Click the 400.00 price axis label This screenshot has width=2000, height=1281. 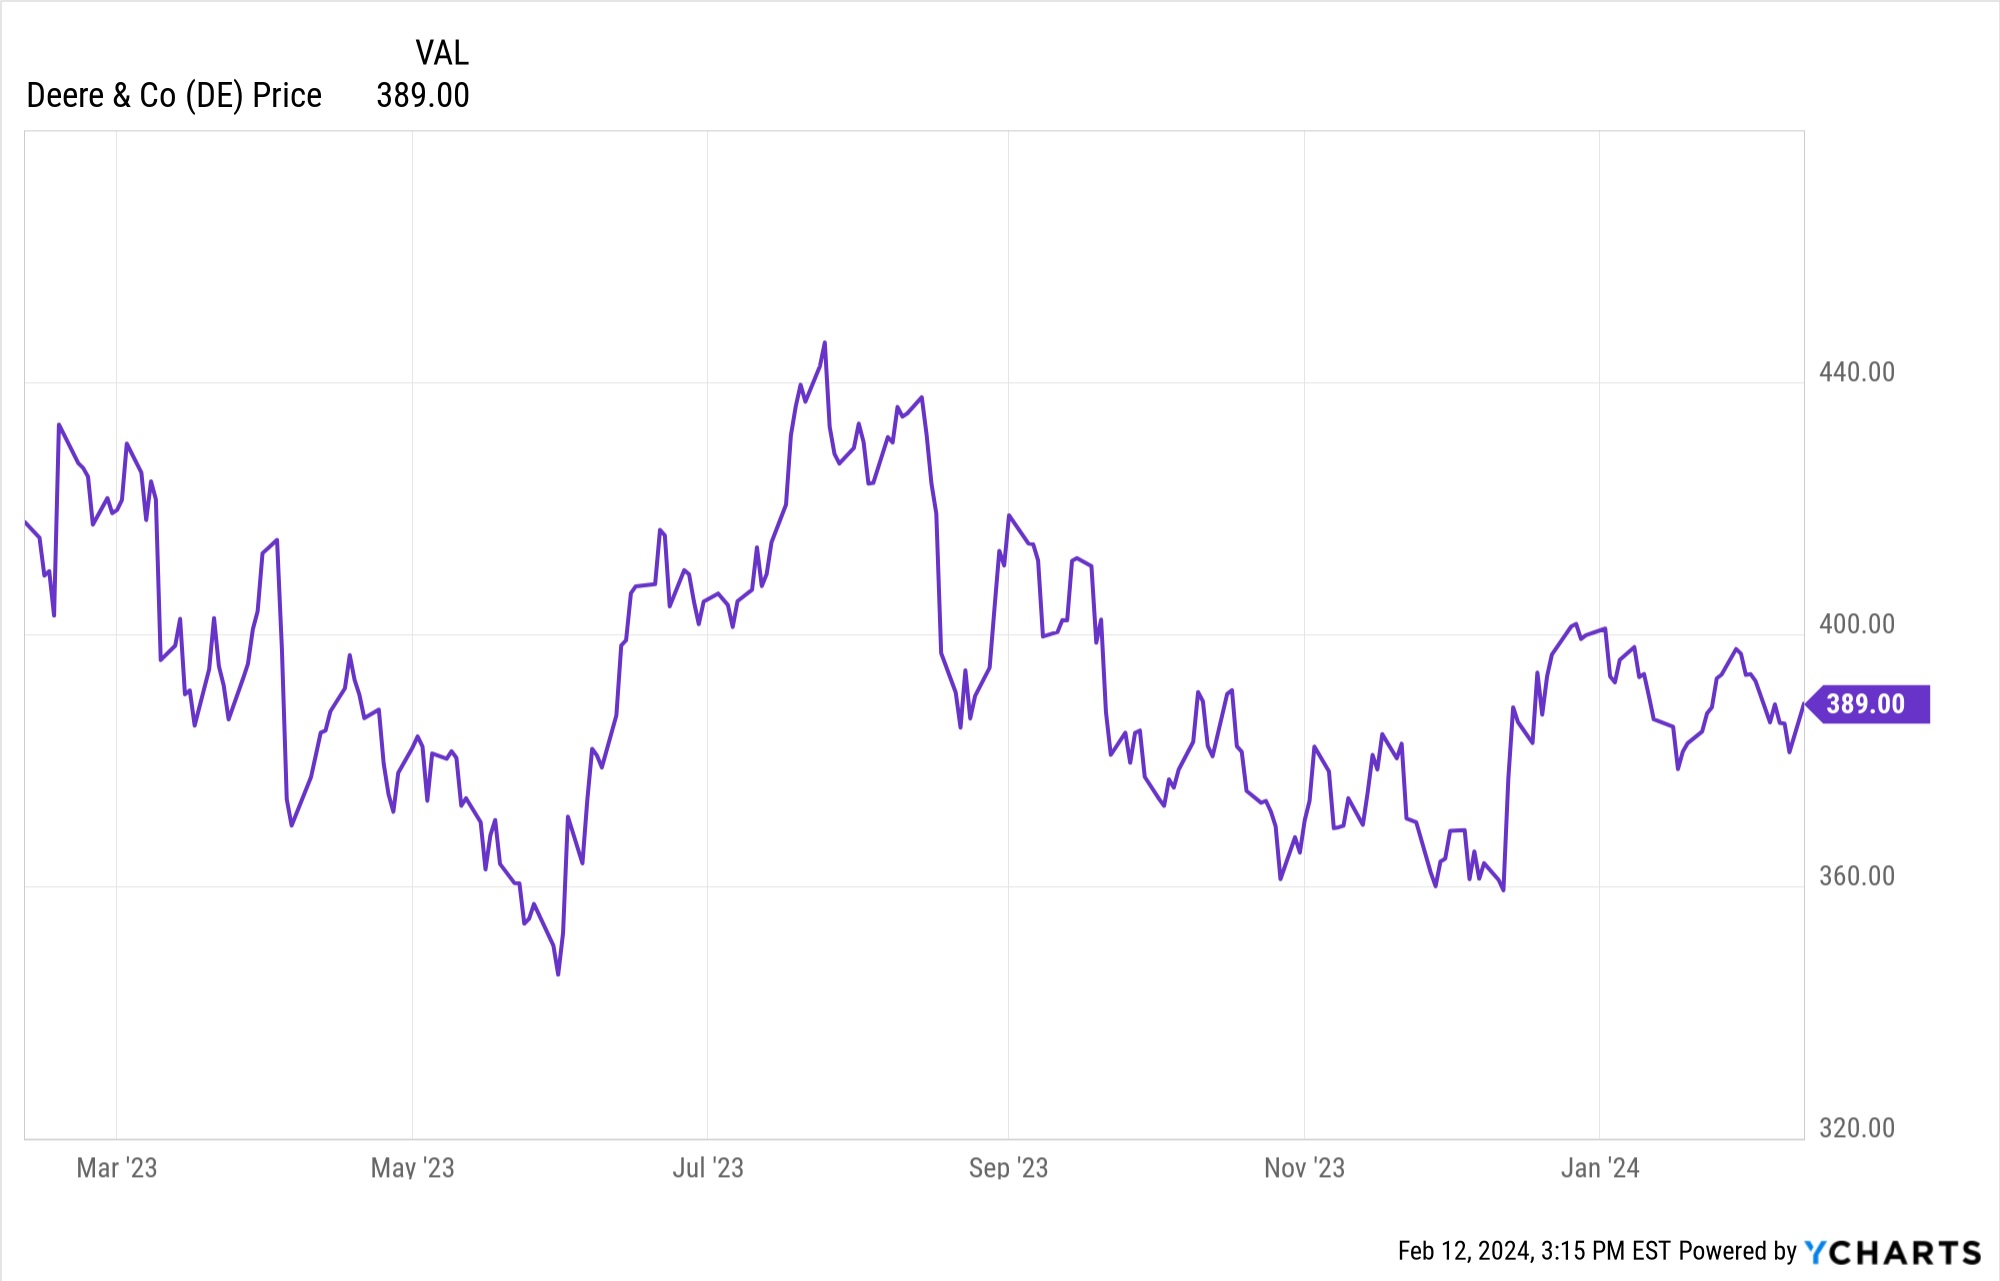pos(1857,624)
